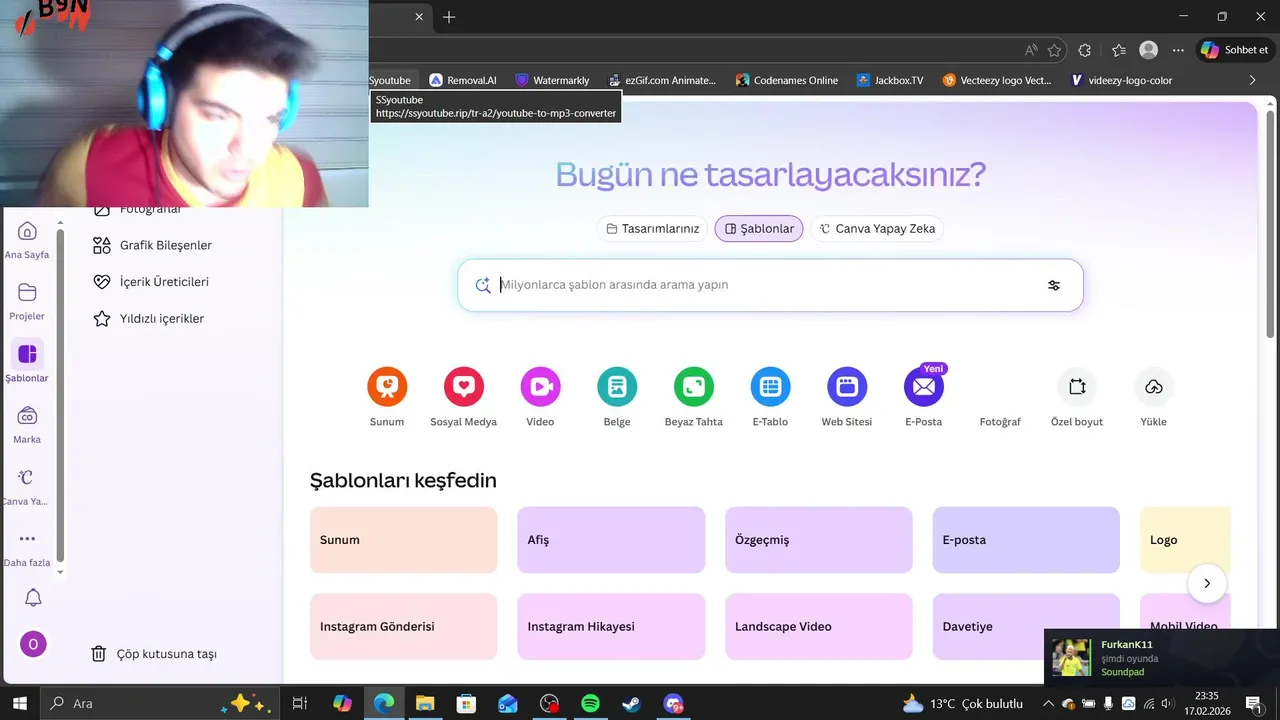This screenshot has height=720, width=1280.
Task: Open the Edge extensions puzzle icon
Action: [1085, 50]
